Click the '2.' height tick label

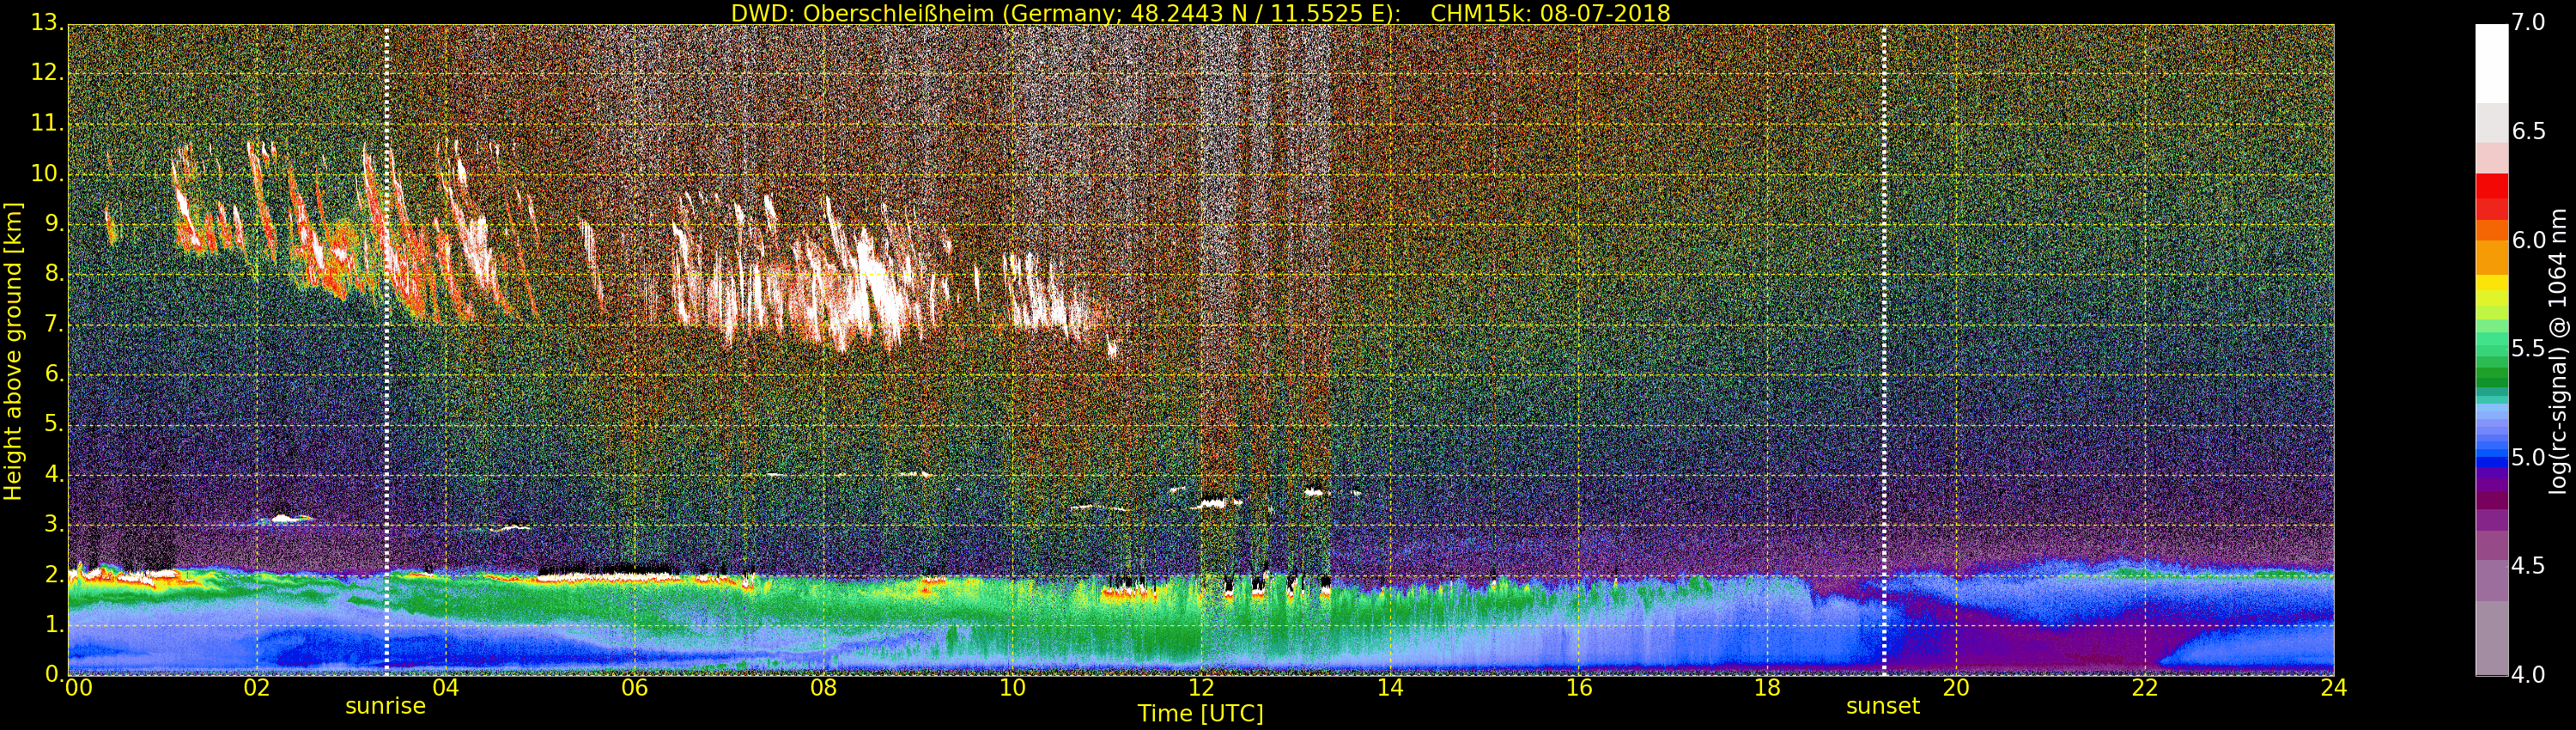point(54,574)
